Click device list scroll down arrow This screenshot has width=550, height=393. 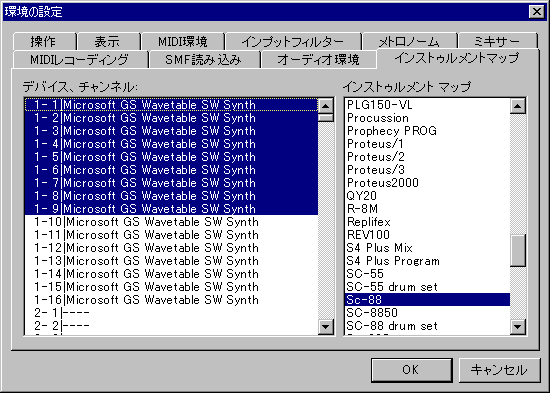[x=326, y=327]
